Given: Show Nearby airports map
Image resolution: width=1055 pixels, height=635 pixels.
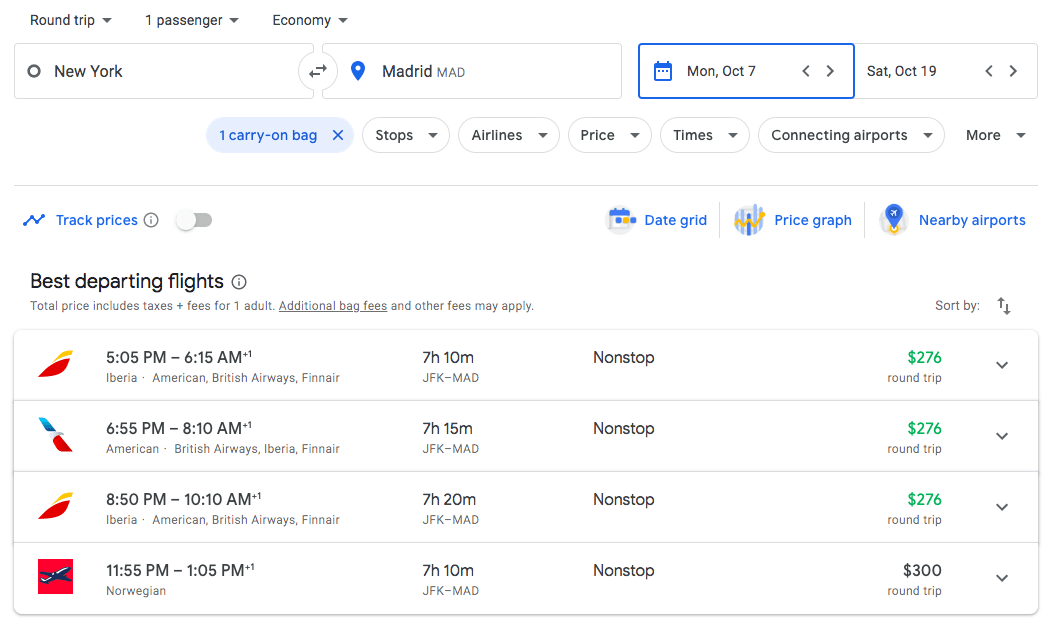Looking at the screenshot, I should (953, 220).
